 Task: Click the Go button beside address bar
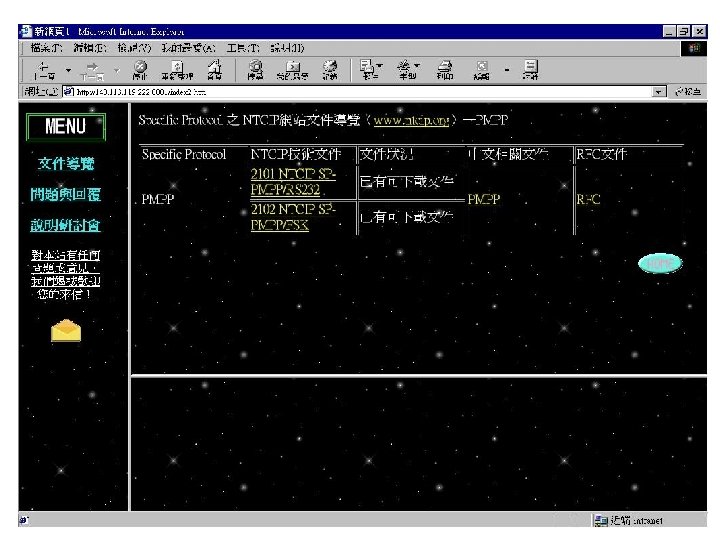pos(688,92)
